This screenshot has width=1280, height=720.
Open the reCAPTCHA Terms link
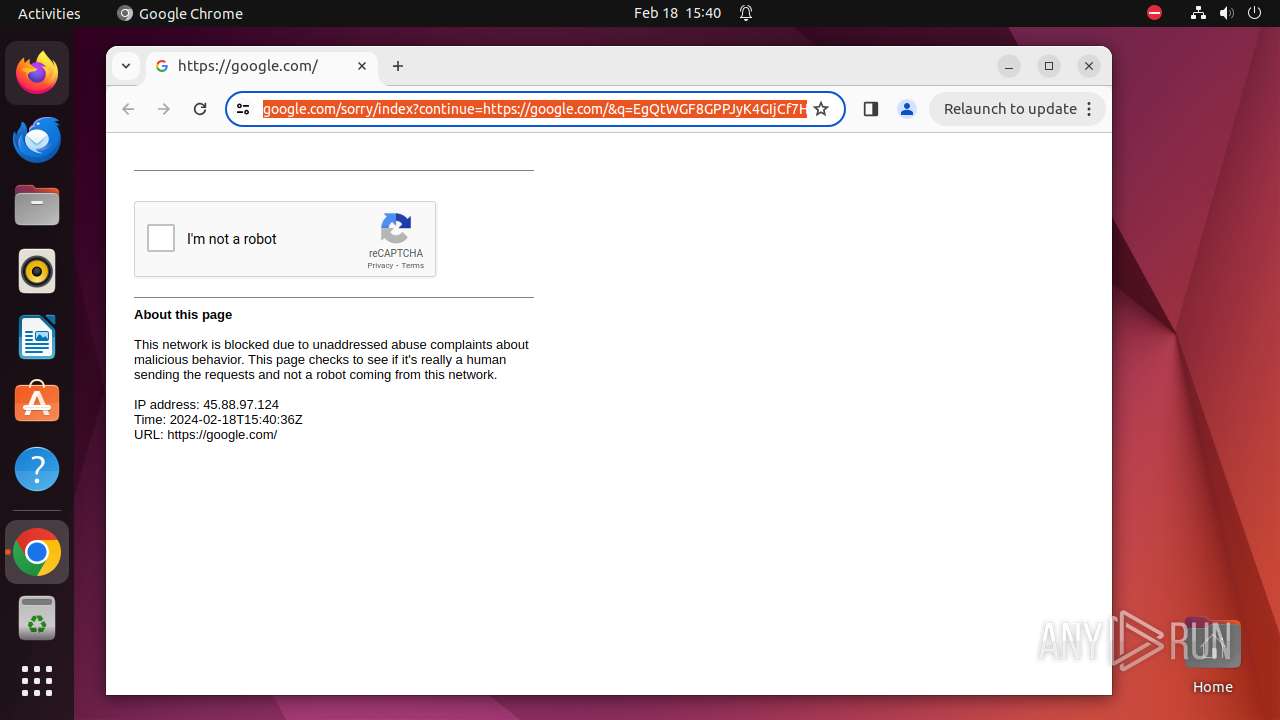[413, 266]
